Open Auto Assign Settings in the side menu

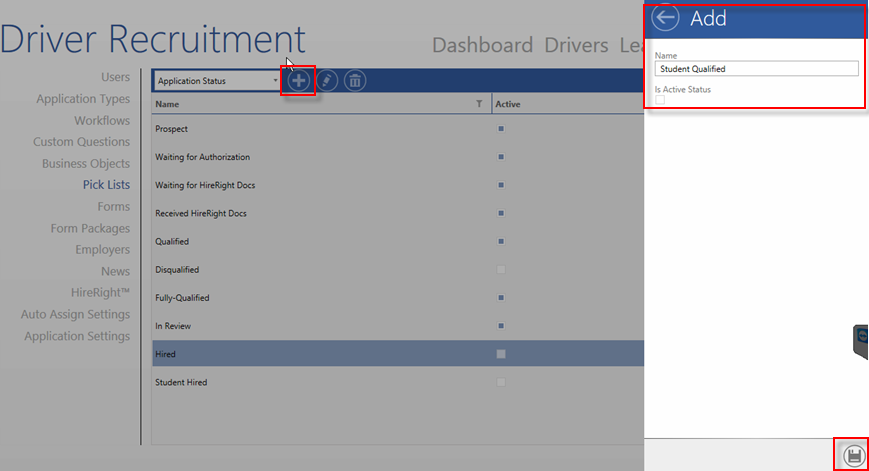click(x=75, y=314)
